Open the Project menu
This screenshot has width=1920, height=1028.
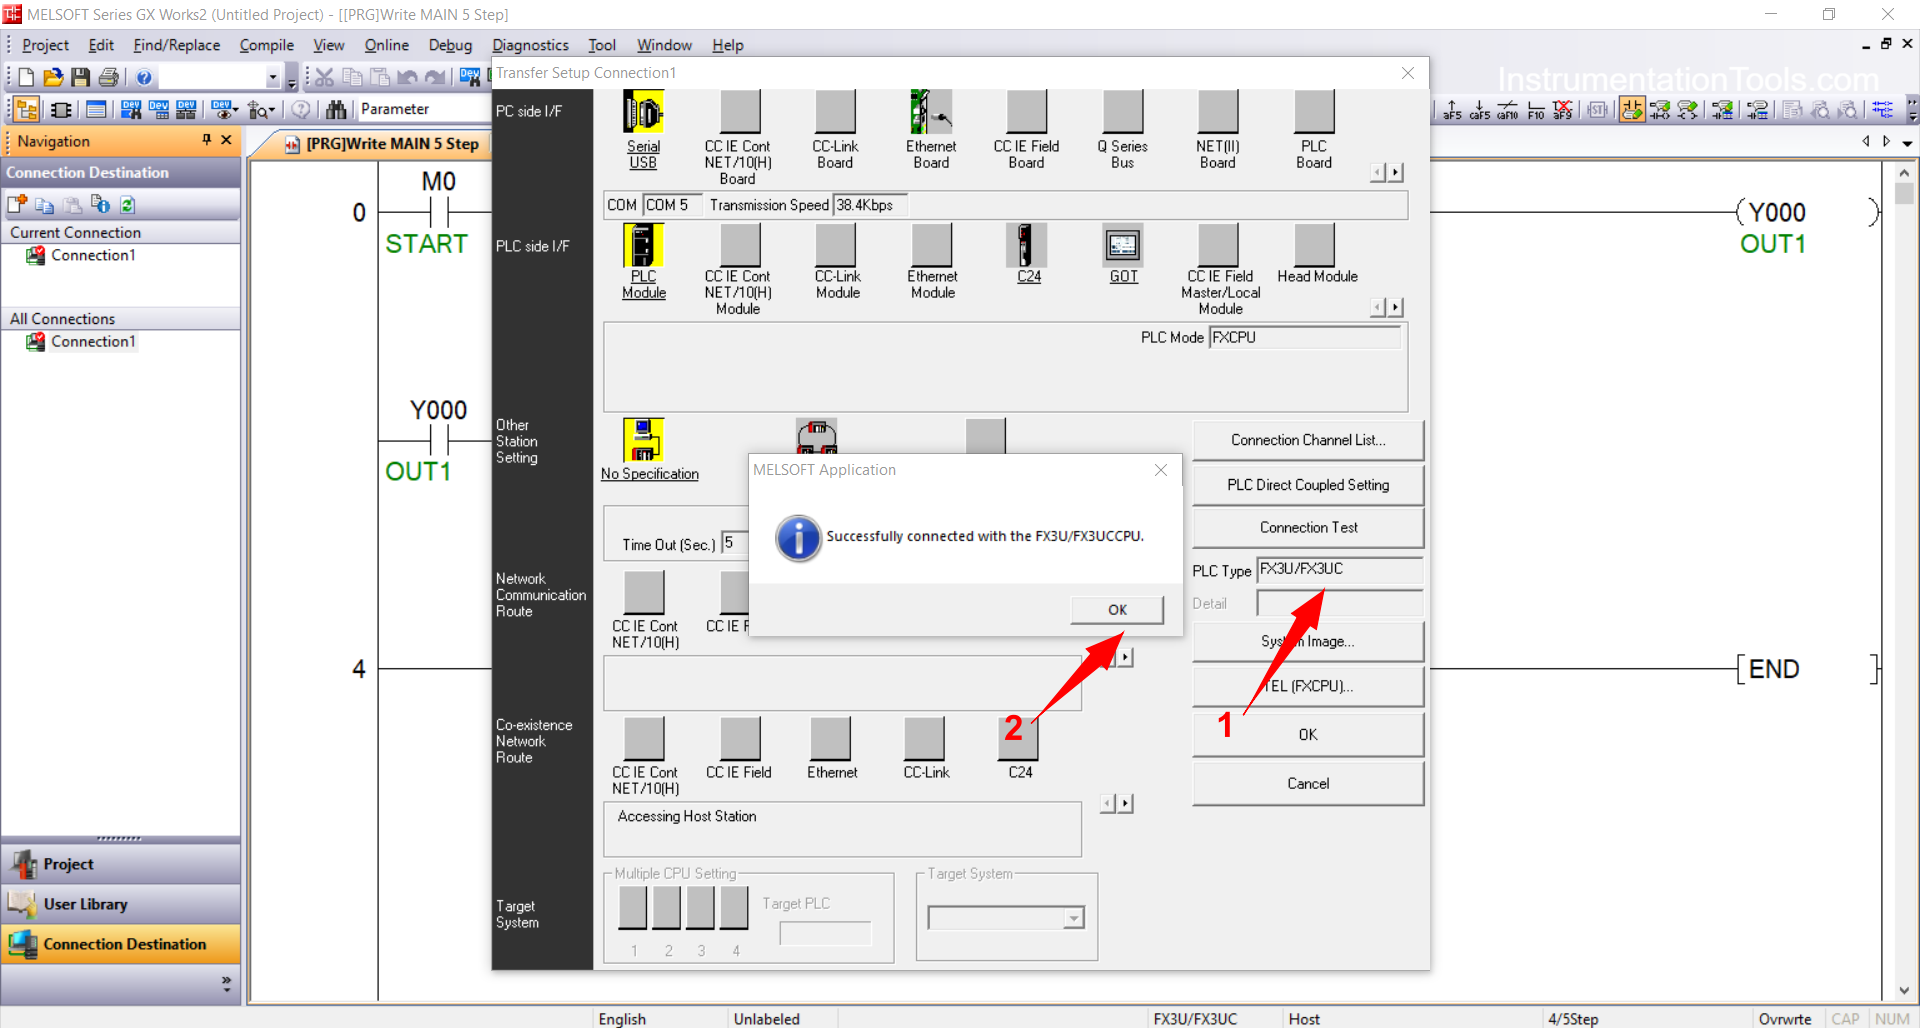(45, 45)
